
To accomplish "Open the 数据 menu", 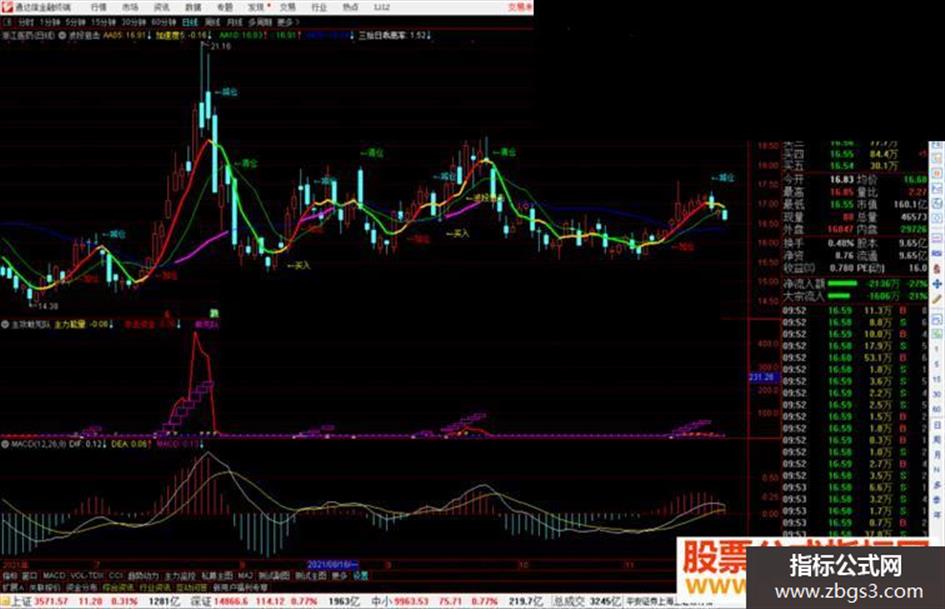I will click(193, 7).
